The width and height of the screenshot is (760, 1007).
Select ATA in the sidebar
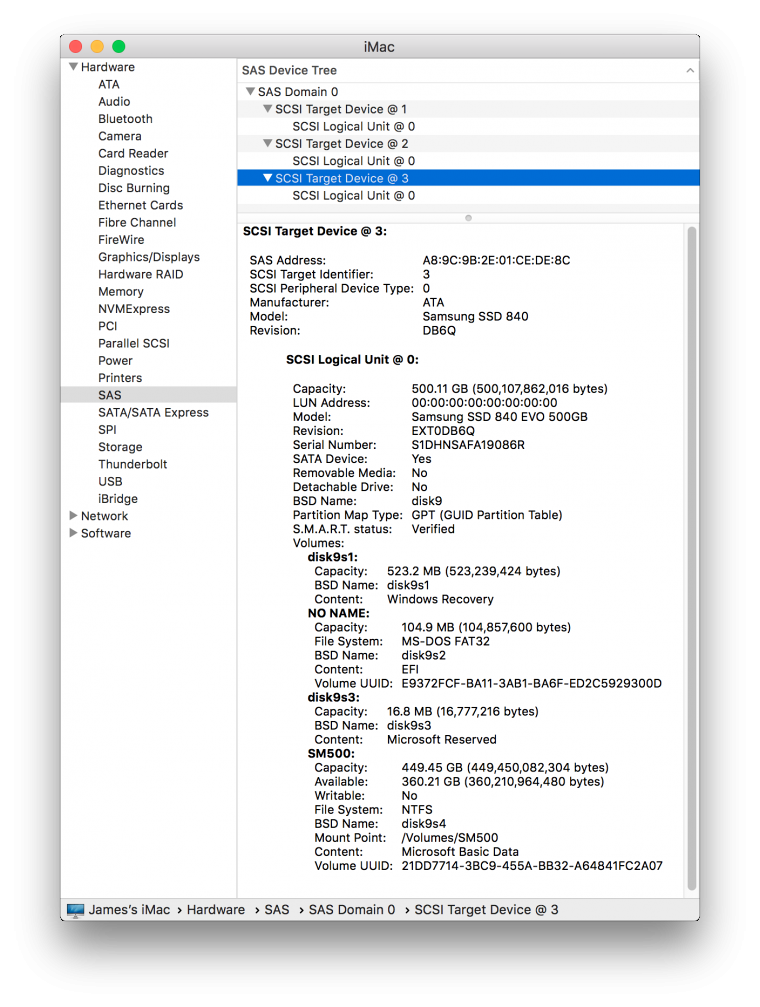109,84
